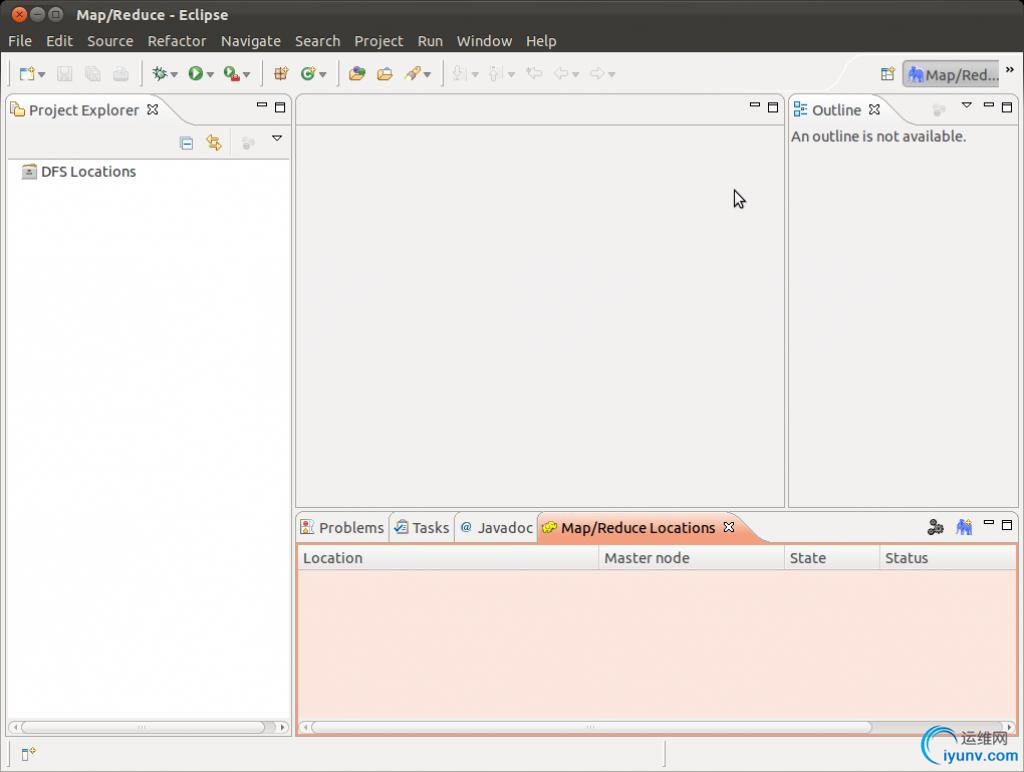The height and width of the screenshot is (772, 1024).
Task: Show hidden perspectives via chevron
Action: [x=1010, y=69]
